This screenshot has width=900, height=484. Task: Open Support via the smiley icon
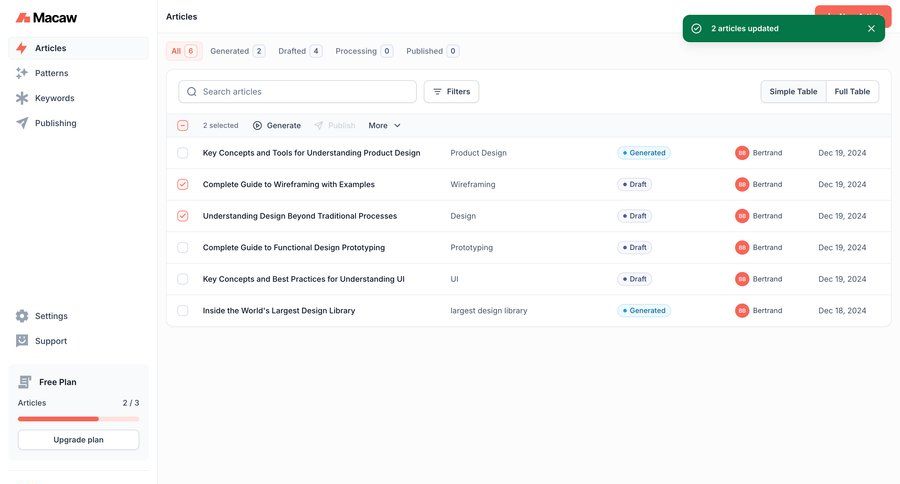[x=22, y=341]
